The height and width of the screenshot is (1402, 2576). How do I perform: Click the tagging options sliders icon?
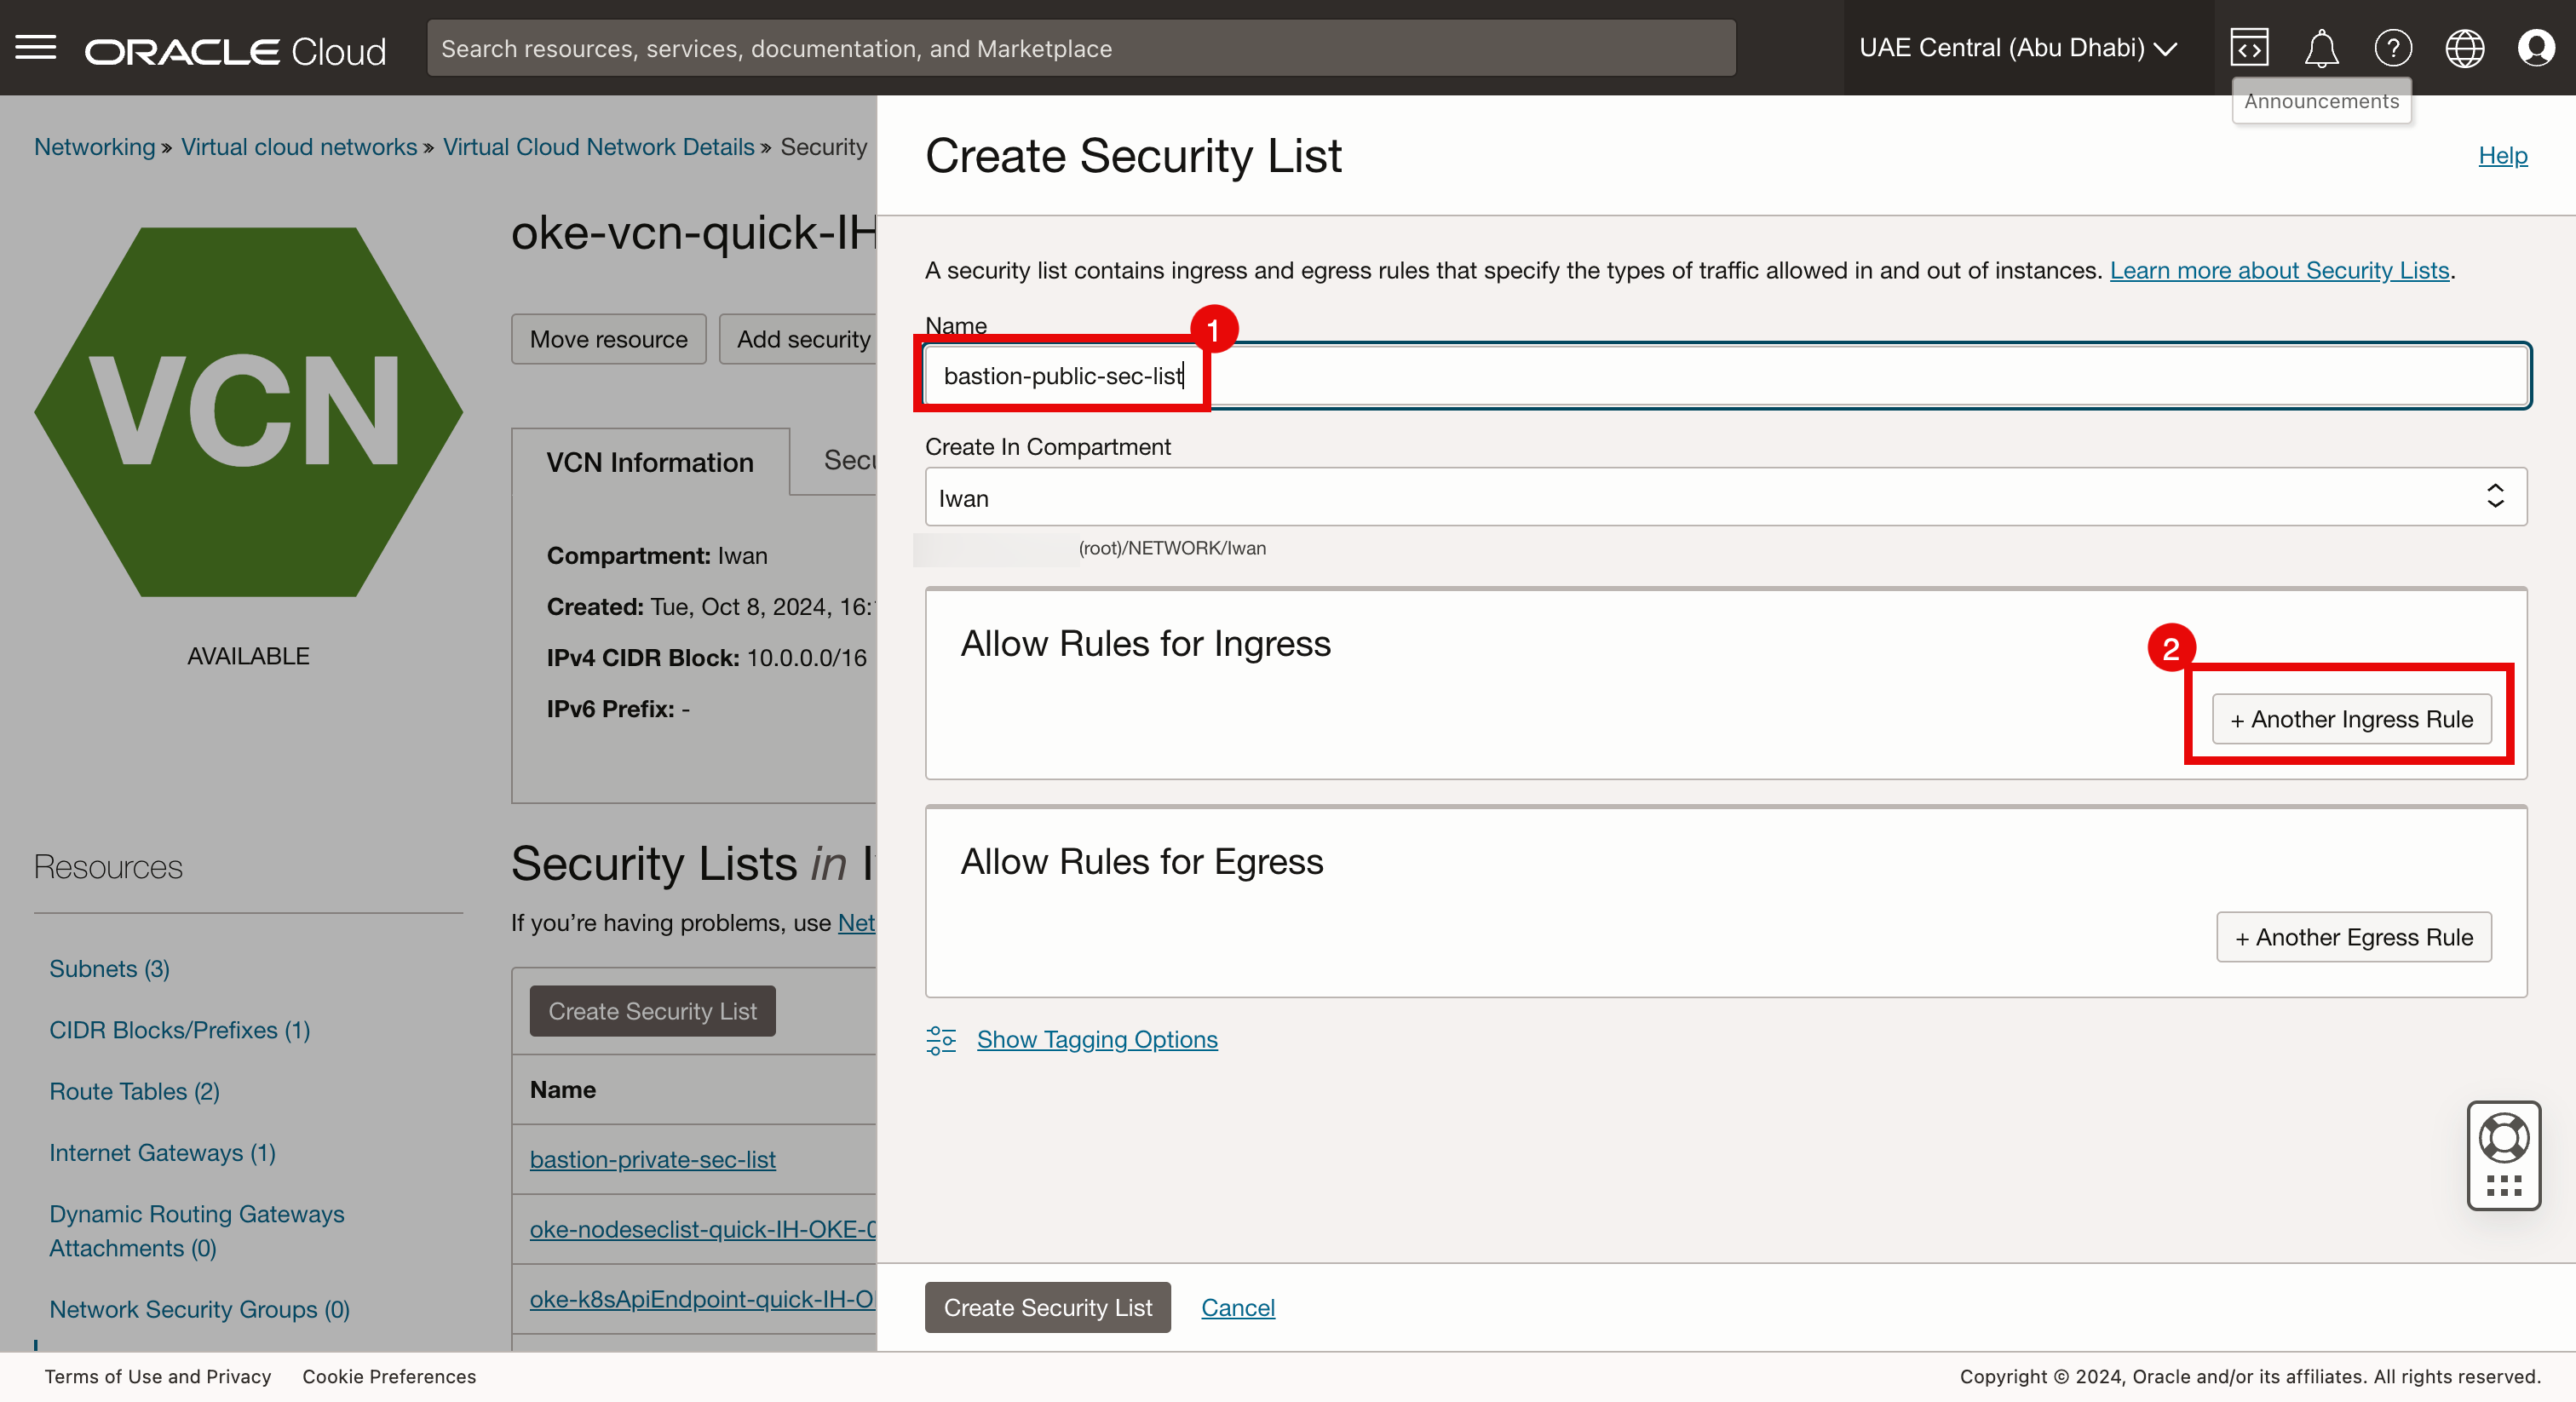941,1040
